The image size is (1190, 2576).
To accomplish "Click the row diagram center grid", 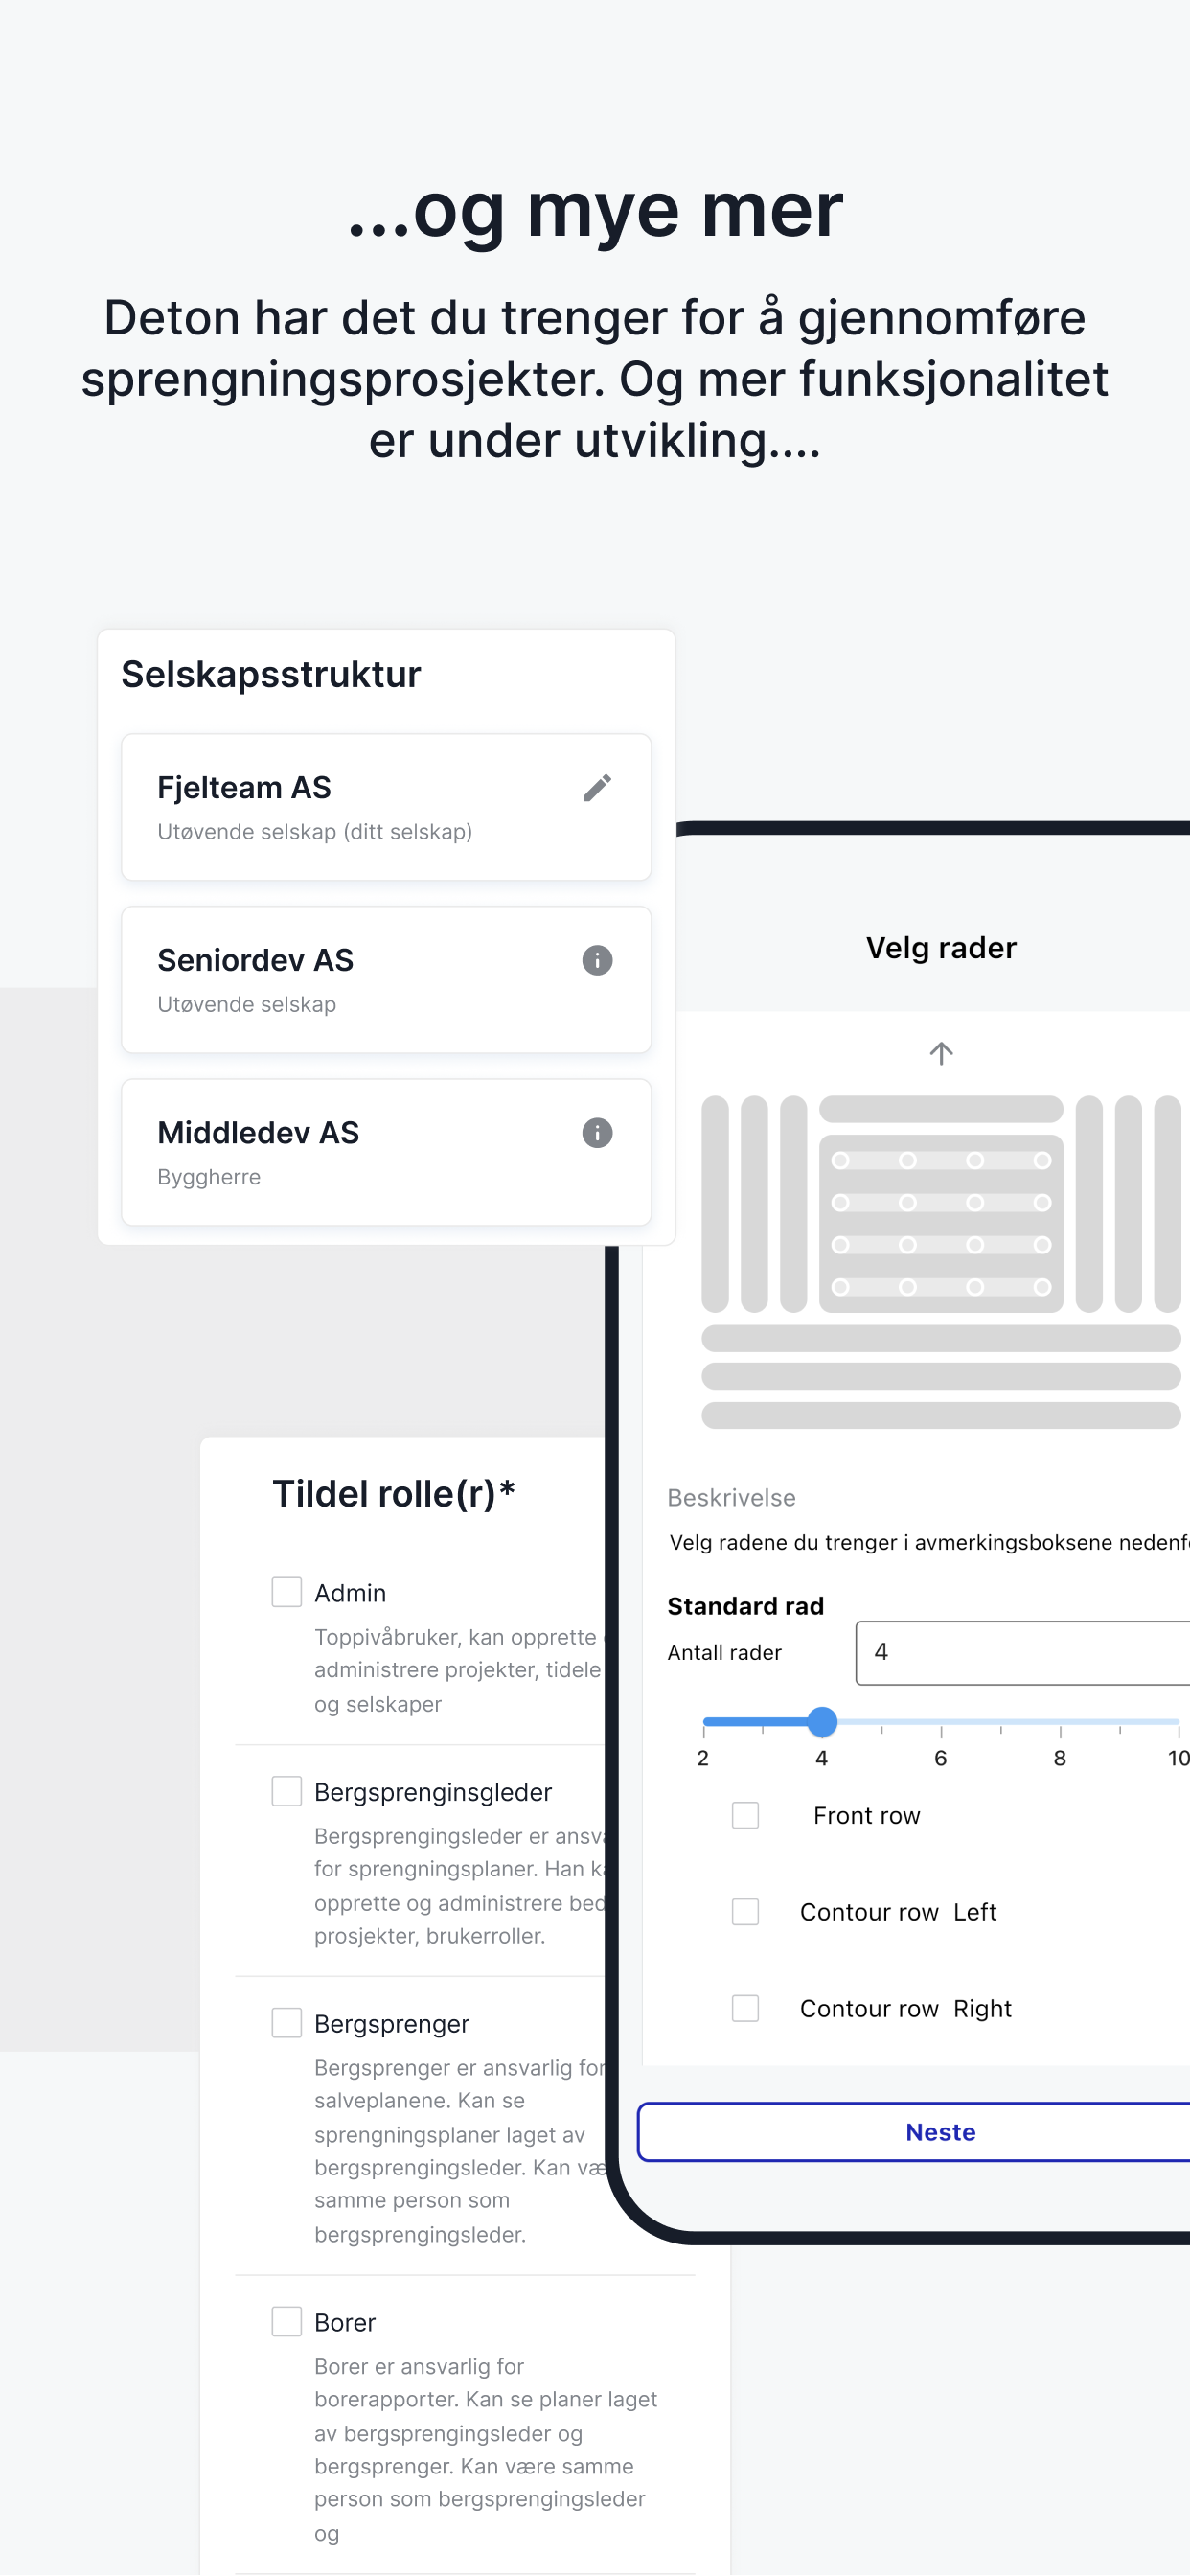I will 941,1223.
